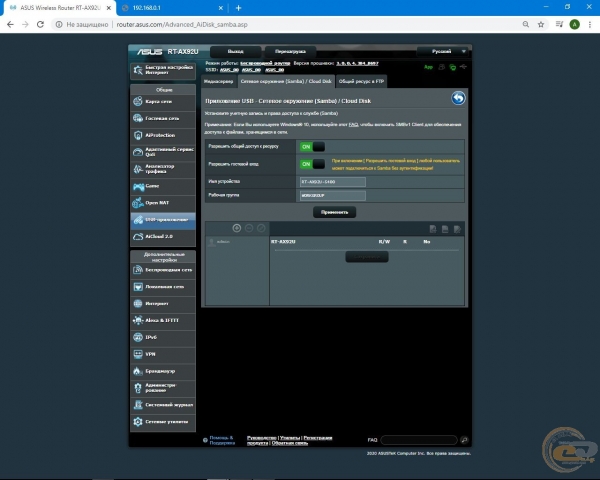
Task: Click the FAQ link in the note
Action: (x=353, y=125)
